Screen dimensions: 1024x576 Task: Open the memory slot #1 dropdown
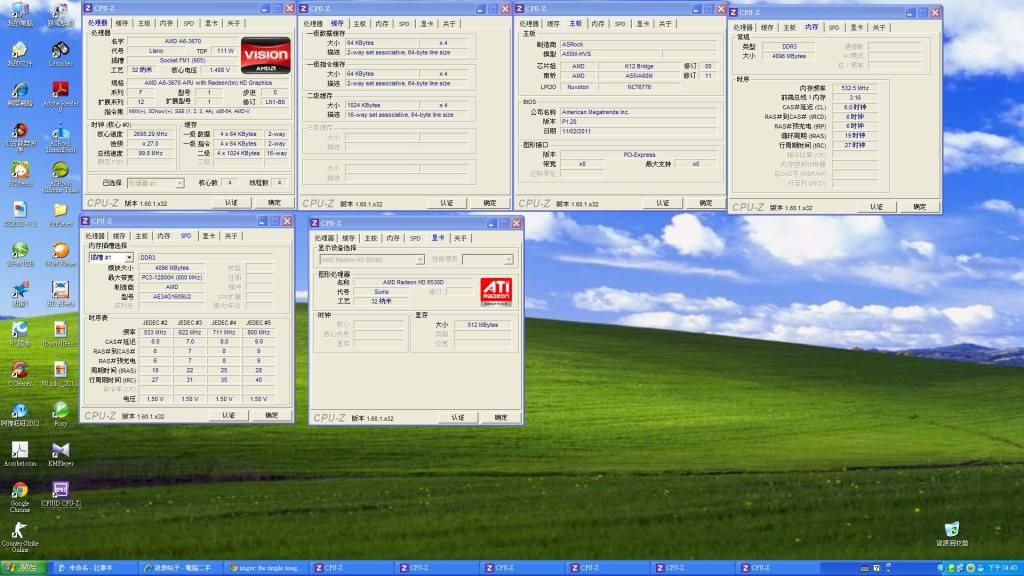[111, 257]
